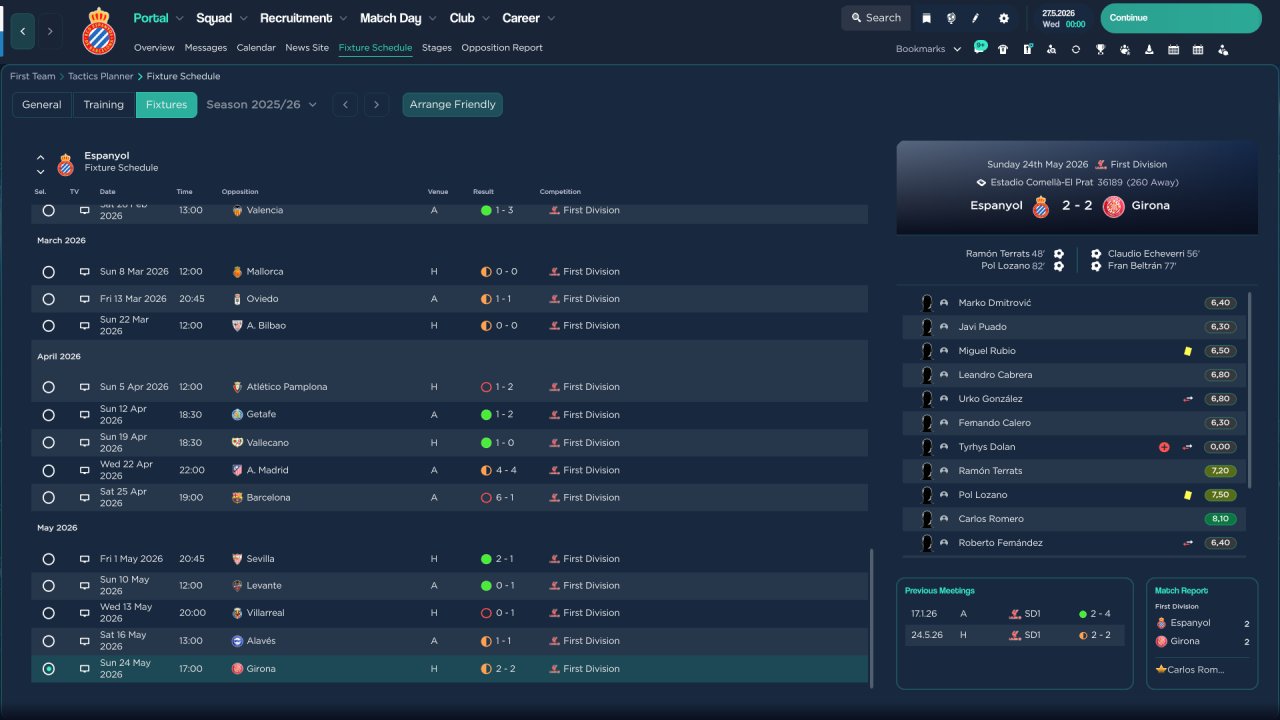The width and height of the screenshot is (1280, 720).
Task: Open settings gear icon in top bar
Action: 1004,18
